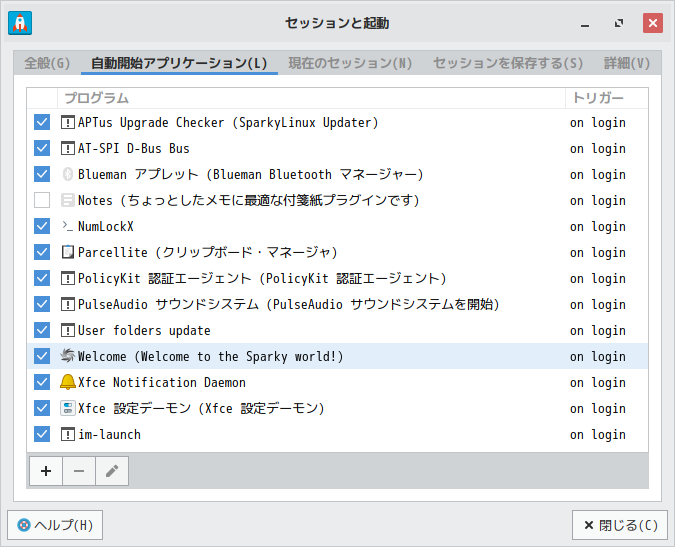This screenshot has height=547, width=675.
Task: Remove selected entry with minus button
Action: click(79, 471)
